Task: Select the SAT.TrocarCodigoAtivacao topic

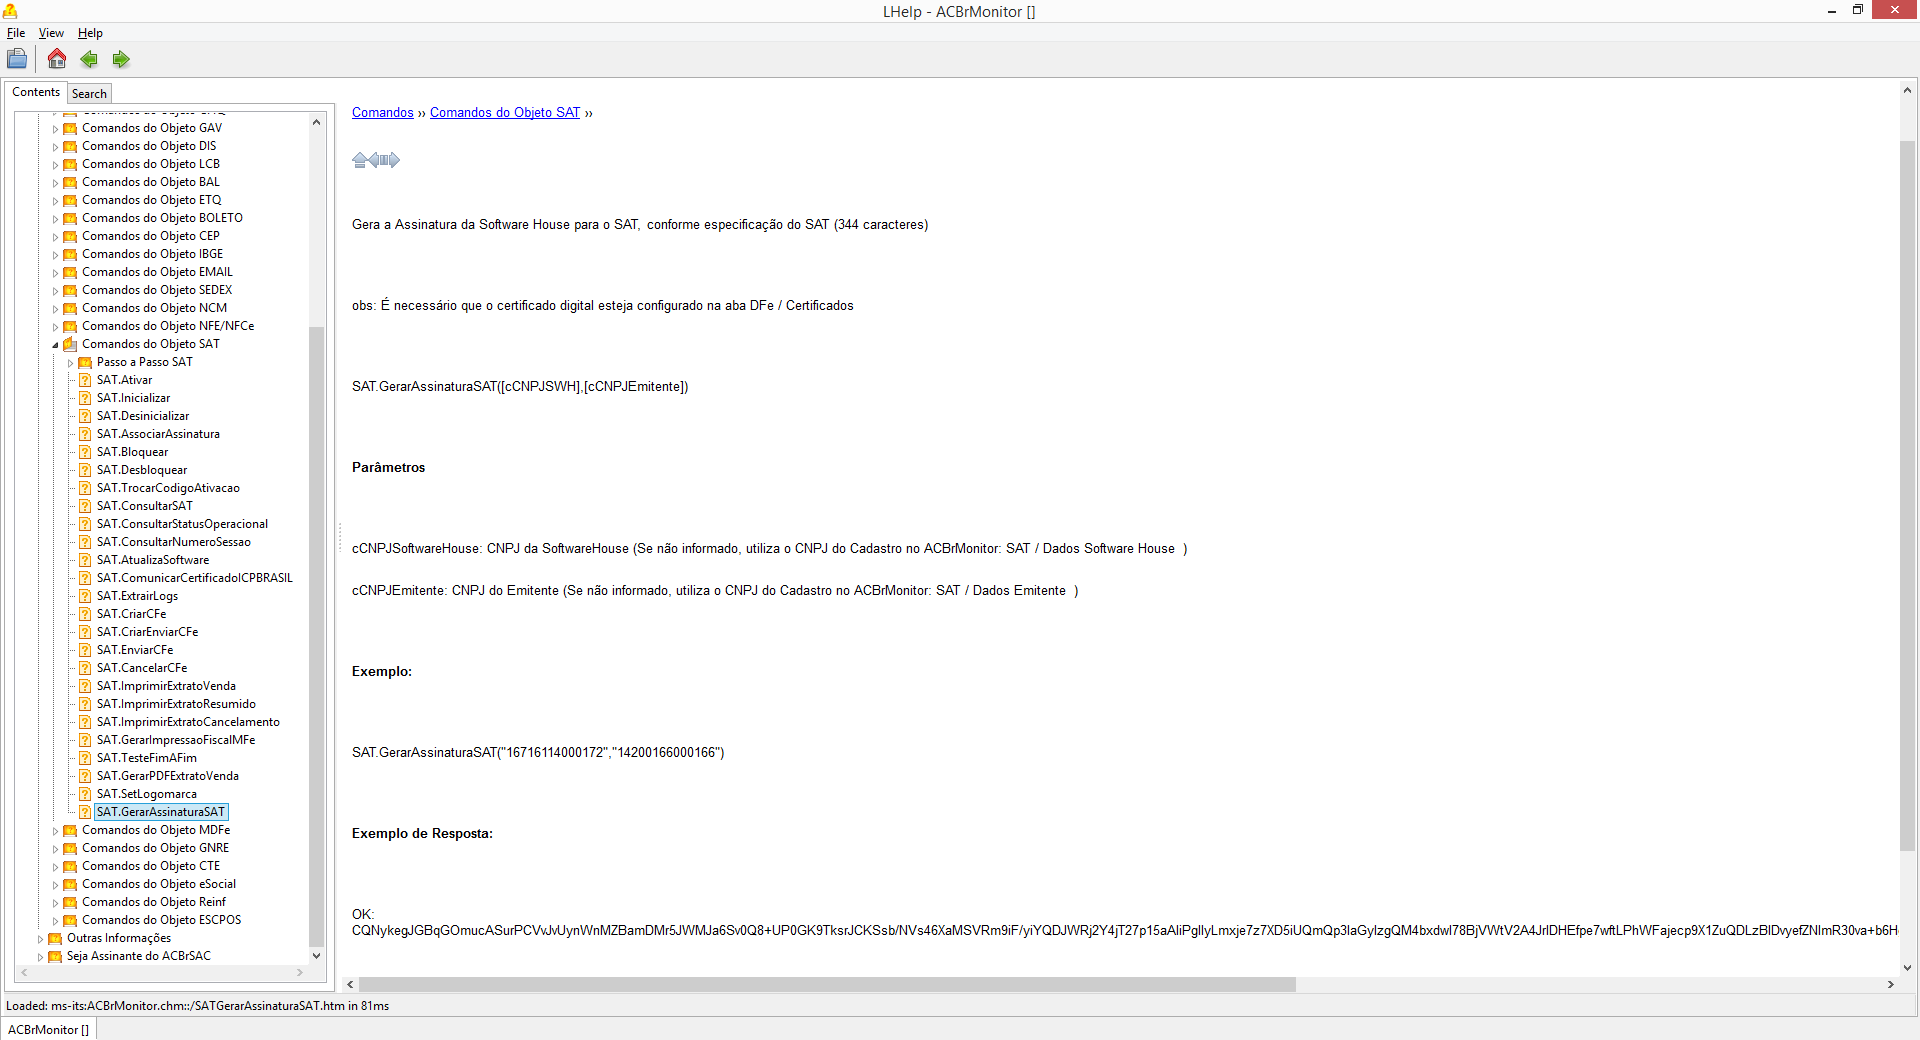Action: (168, 488)
